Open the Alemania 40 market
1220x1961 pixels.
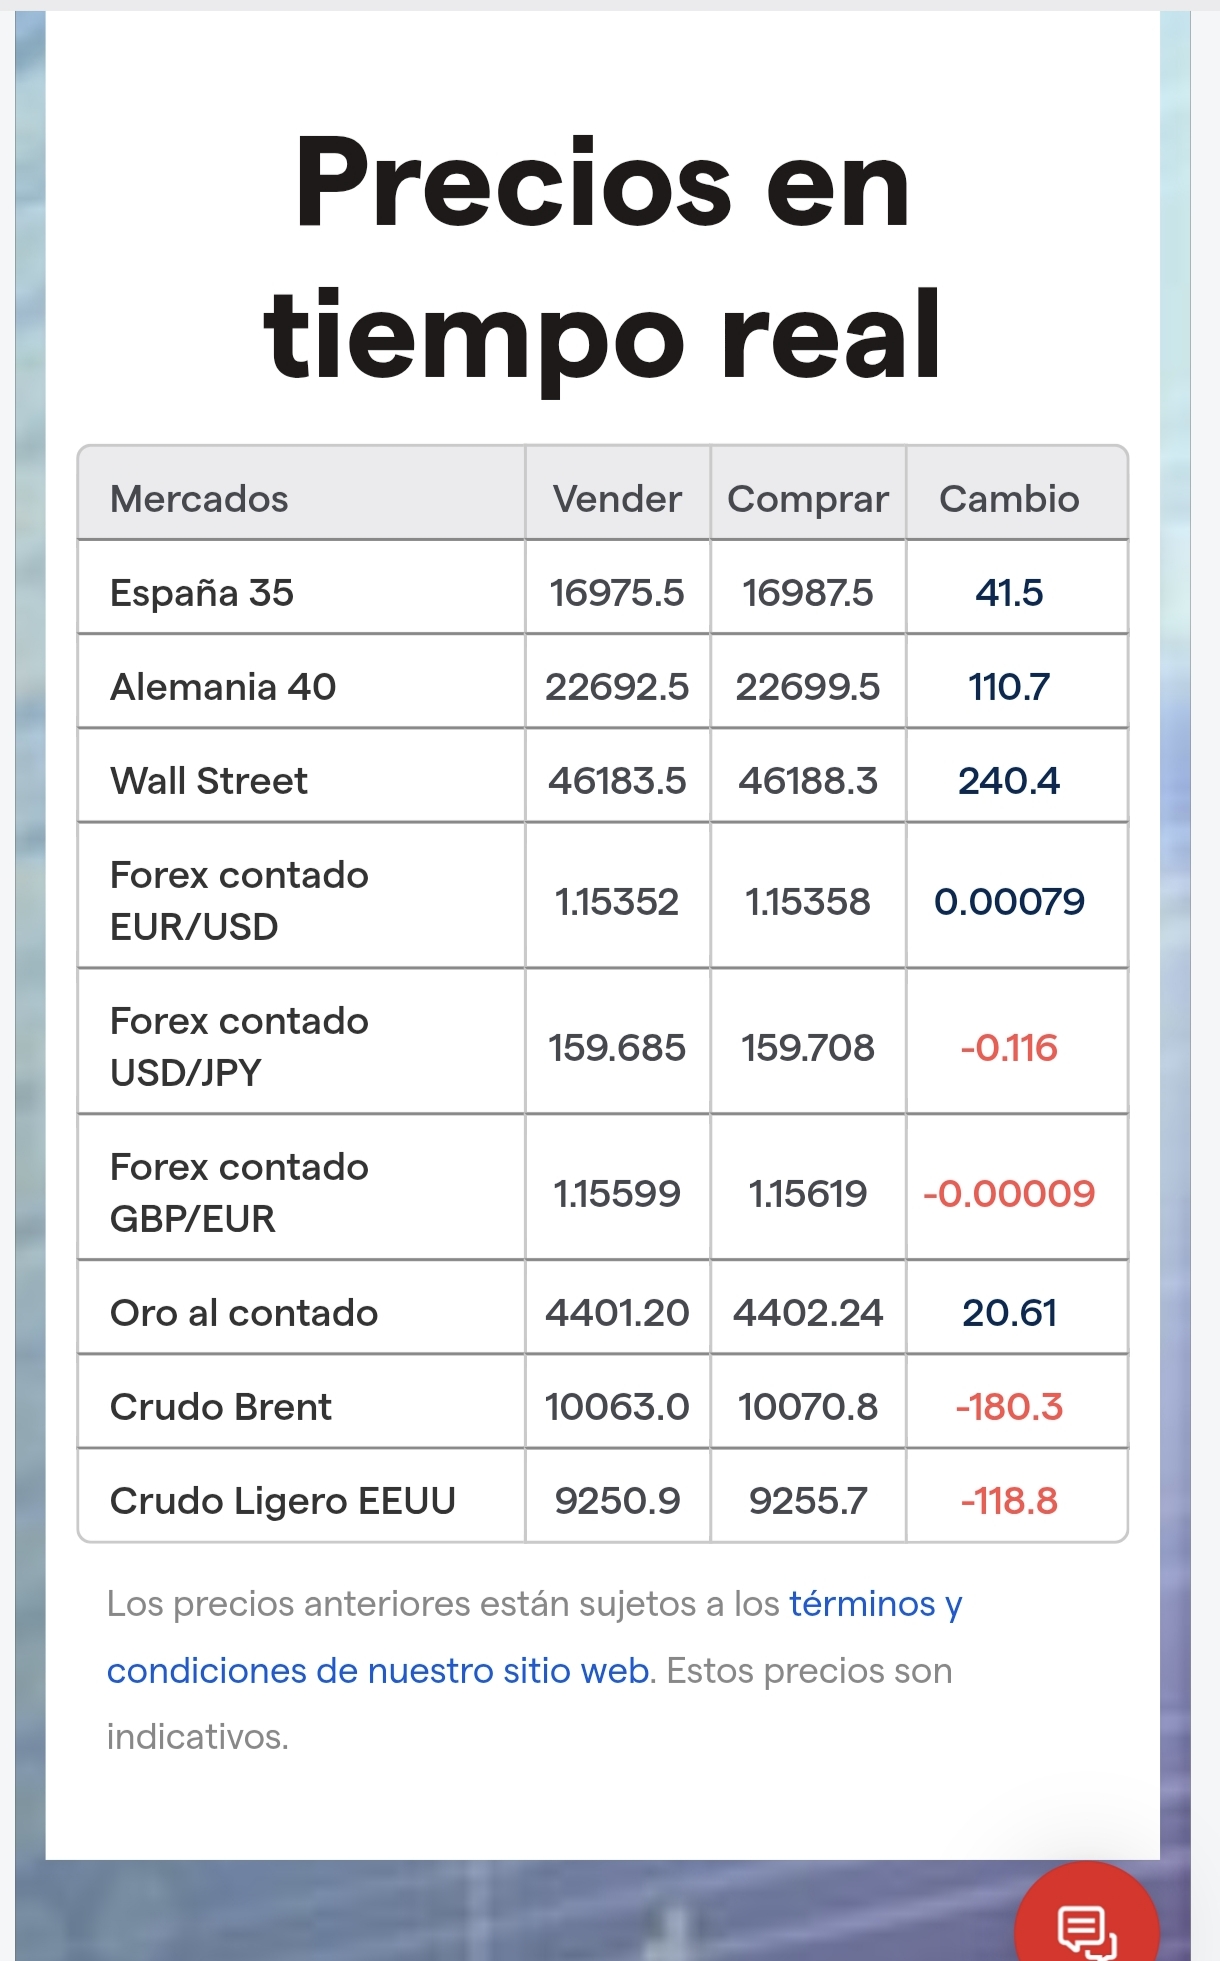223,687
